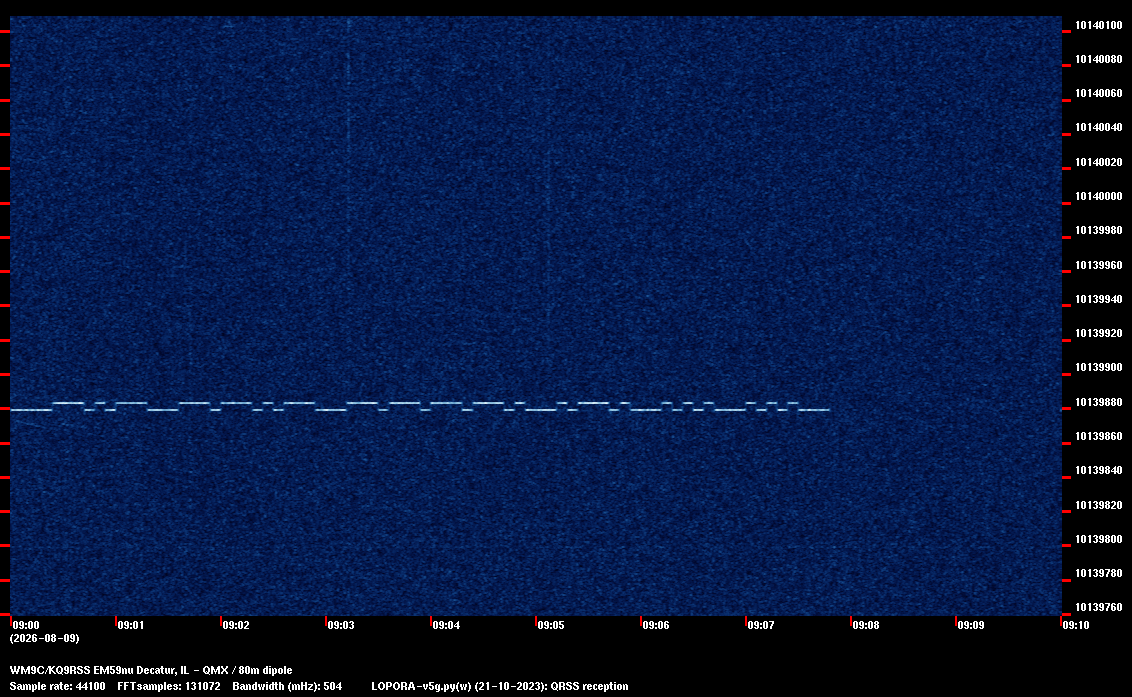Click the Bandwidth (mHz): 504 text
The image size is (1132, 697).
pyautogui.click(x=287, y=686)
